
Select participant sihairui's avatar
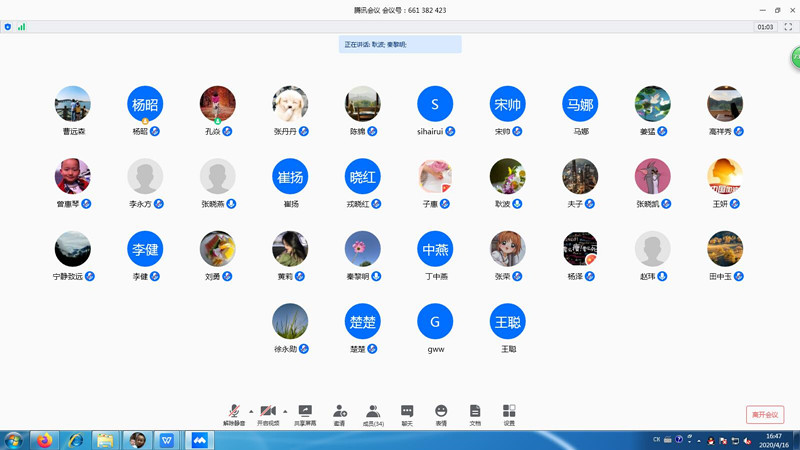coord(435,104)
